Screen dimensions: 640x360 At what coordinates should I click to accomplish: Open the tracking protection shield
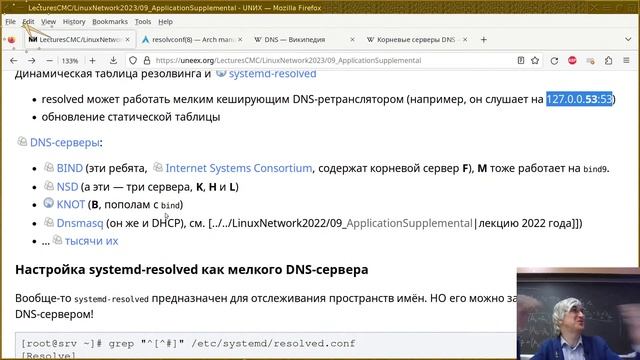pos(133,60)
